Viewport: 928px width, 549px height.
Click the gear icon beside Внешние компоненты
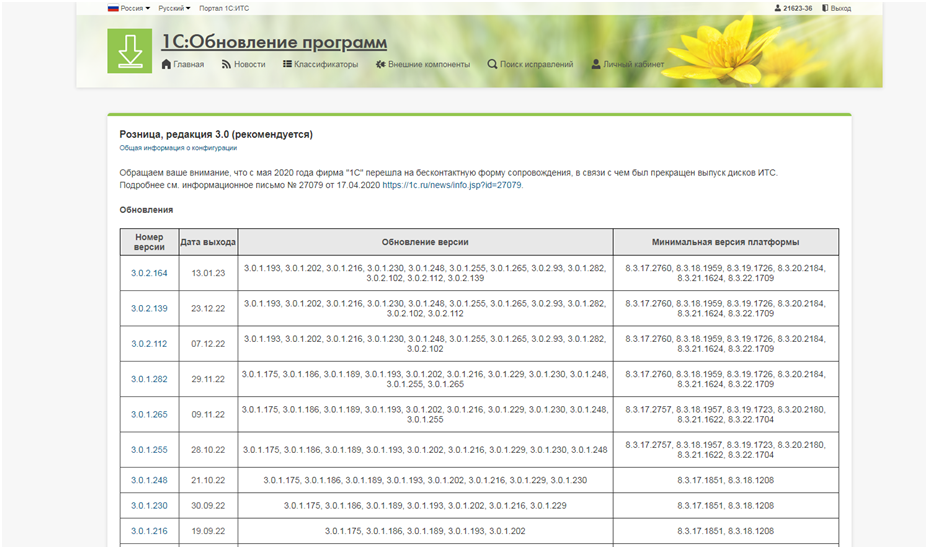pos(381,64)
